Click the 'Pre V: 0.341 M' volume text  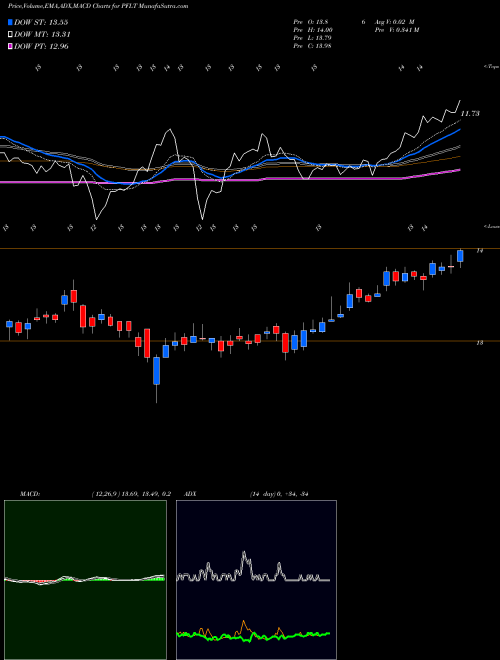[x=396, y=30]
